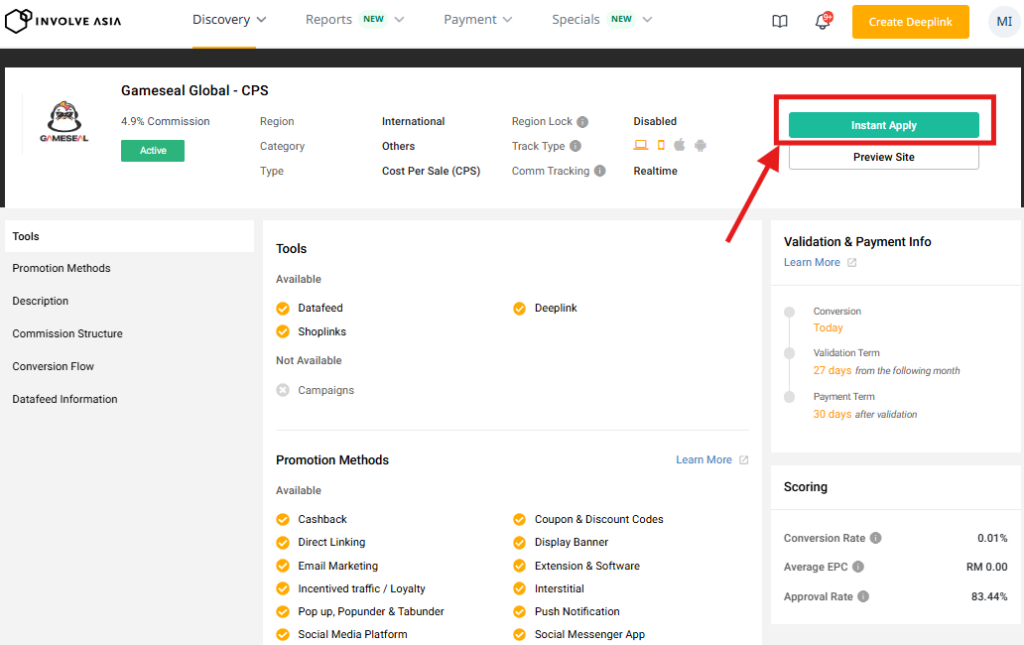The height and width of the screenshot is (645, 1024).
Task: Click the Create Deeplink button
Action: [x=910, y=22]
